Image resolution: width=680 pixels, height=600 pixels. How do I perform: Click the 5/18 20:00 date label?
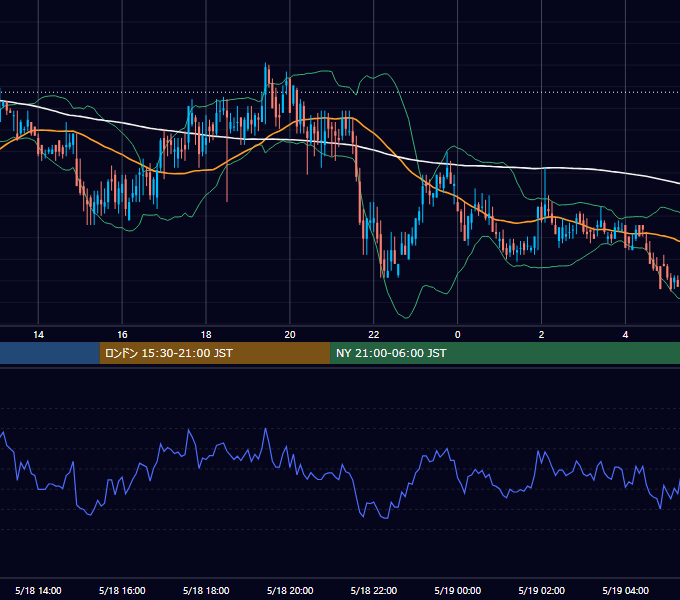click(290, 590)
